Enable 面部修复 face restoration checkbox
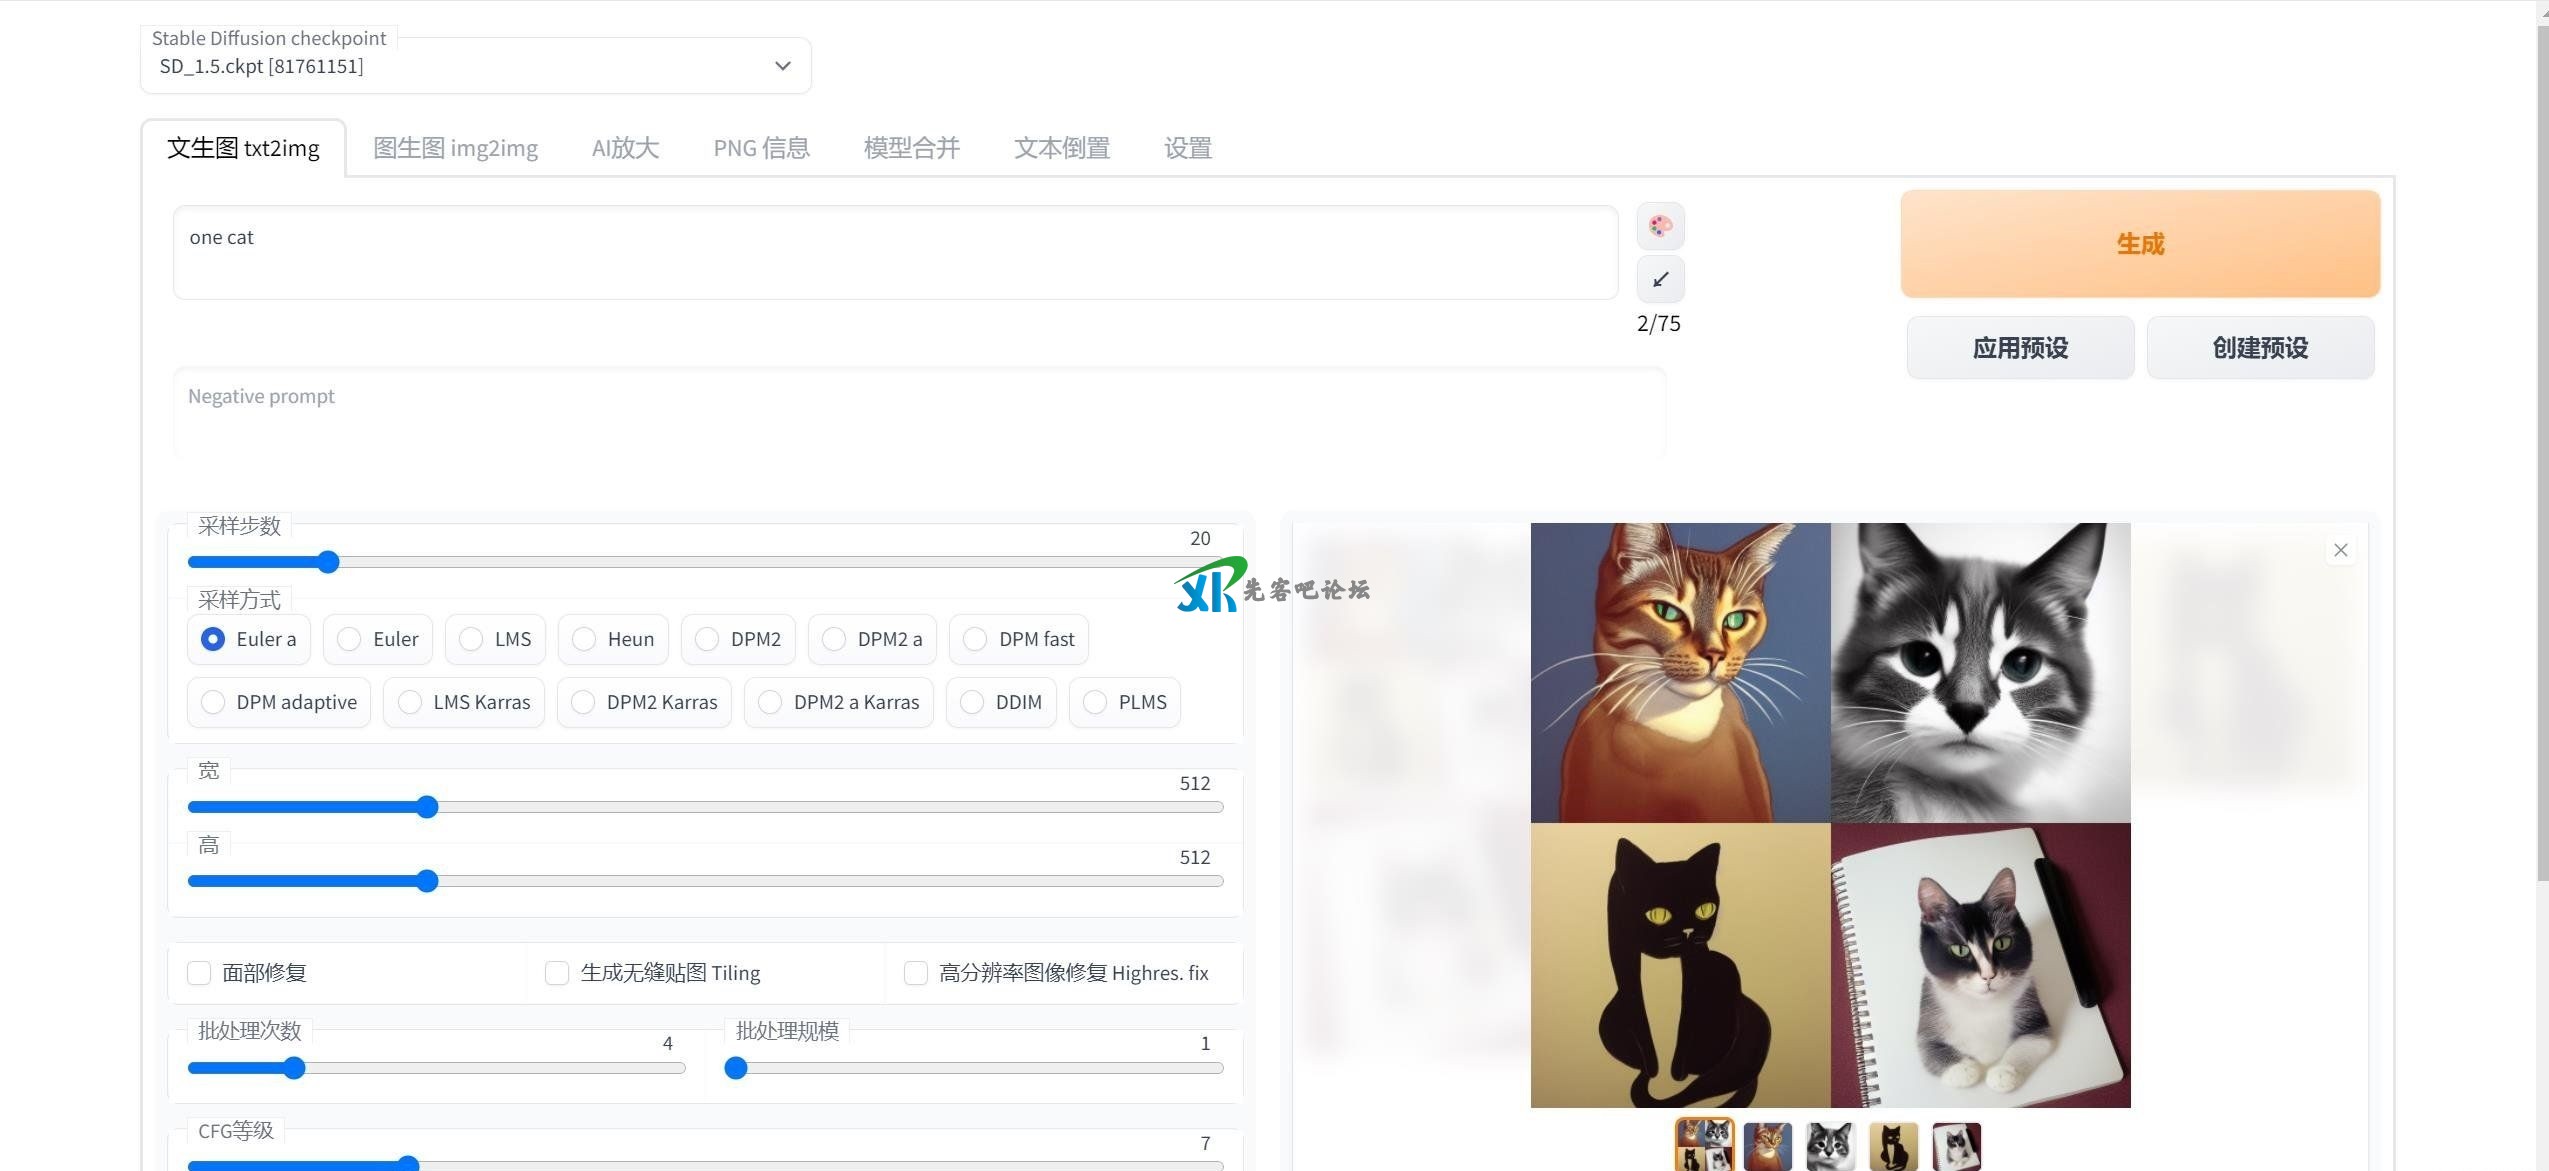The height and width of the screenshot is (1171, 2549). (x=200, y=973)
